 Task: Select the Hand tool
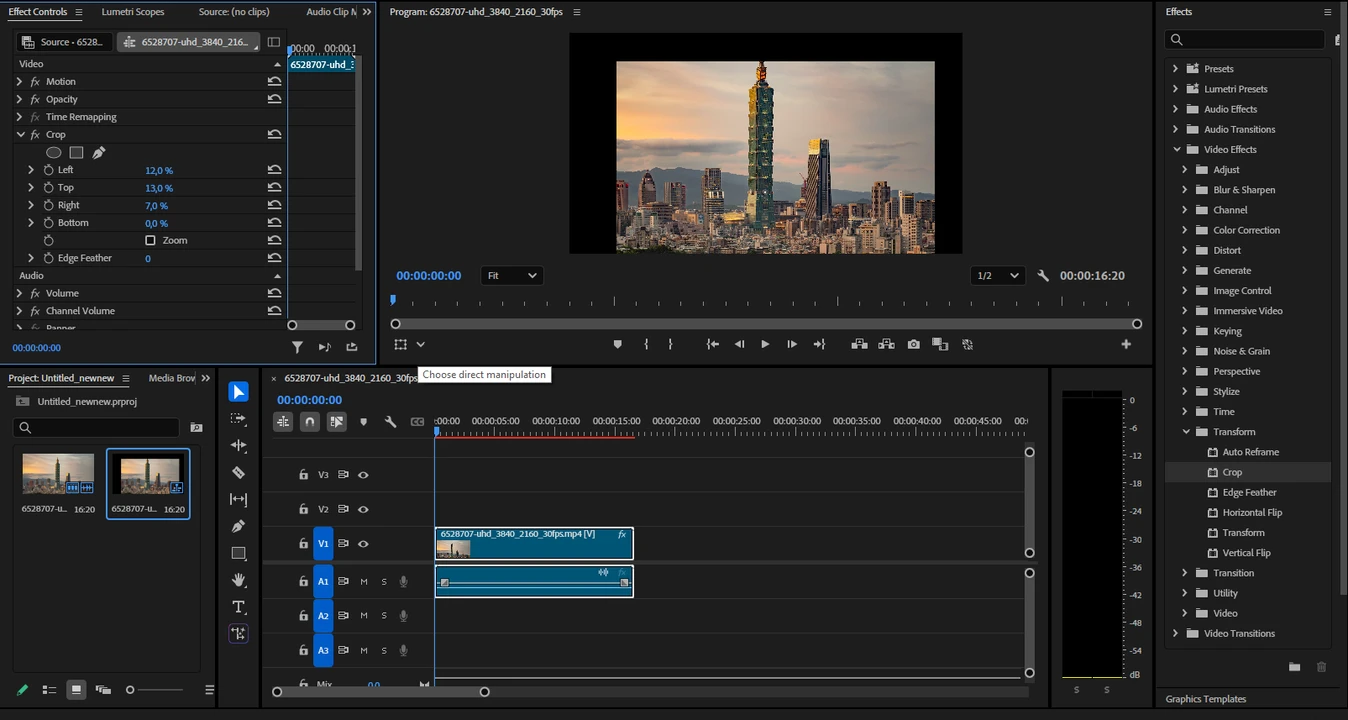[x=238, y=580]
